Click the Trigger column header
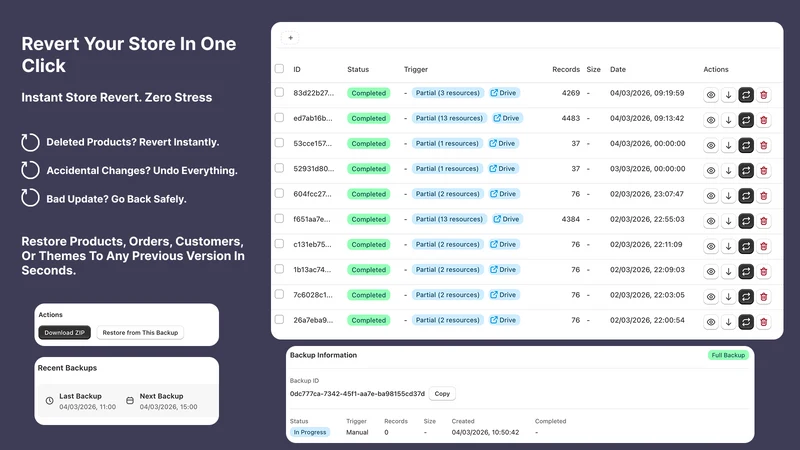This screenshot has height=450, width=800. 416,69
